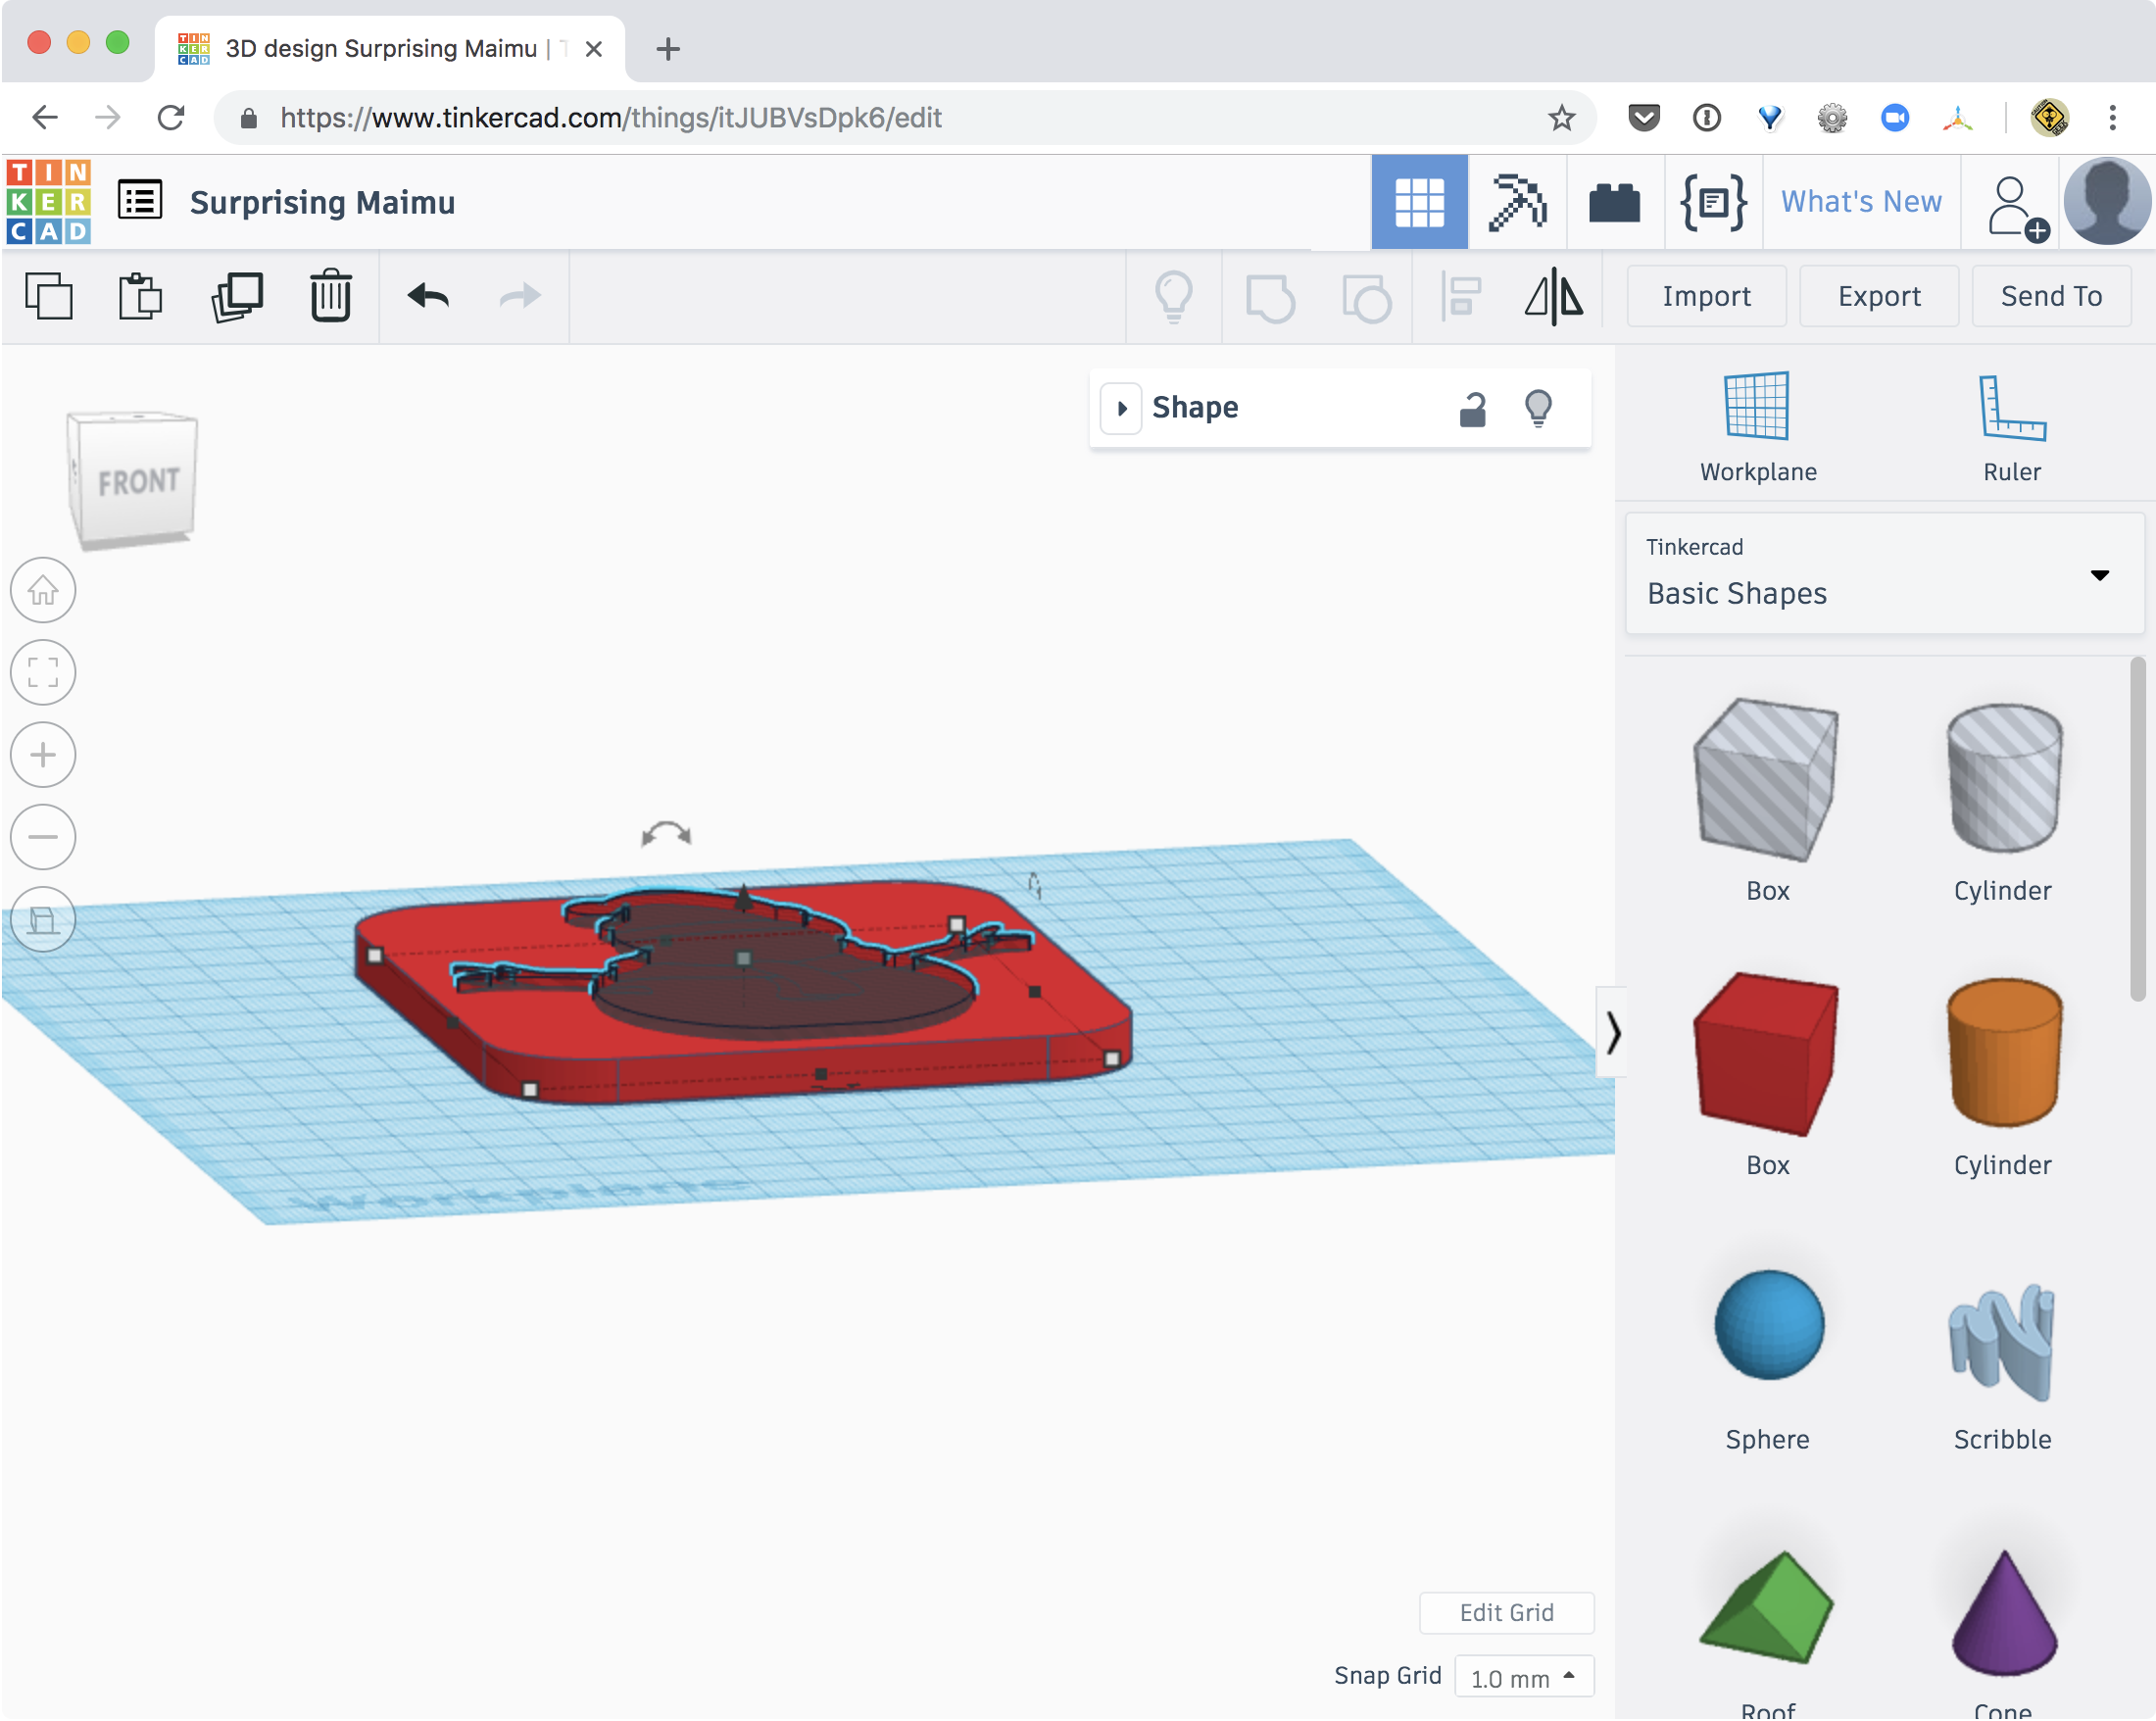This screenshot has height=1721, width=2156.
Task: Click the Delete (trash) icon
Action: coord(330,296)
